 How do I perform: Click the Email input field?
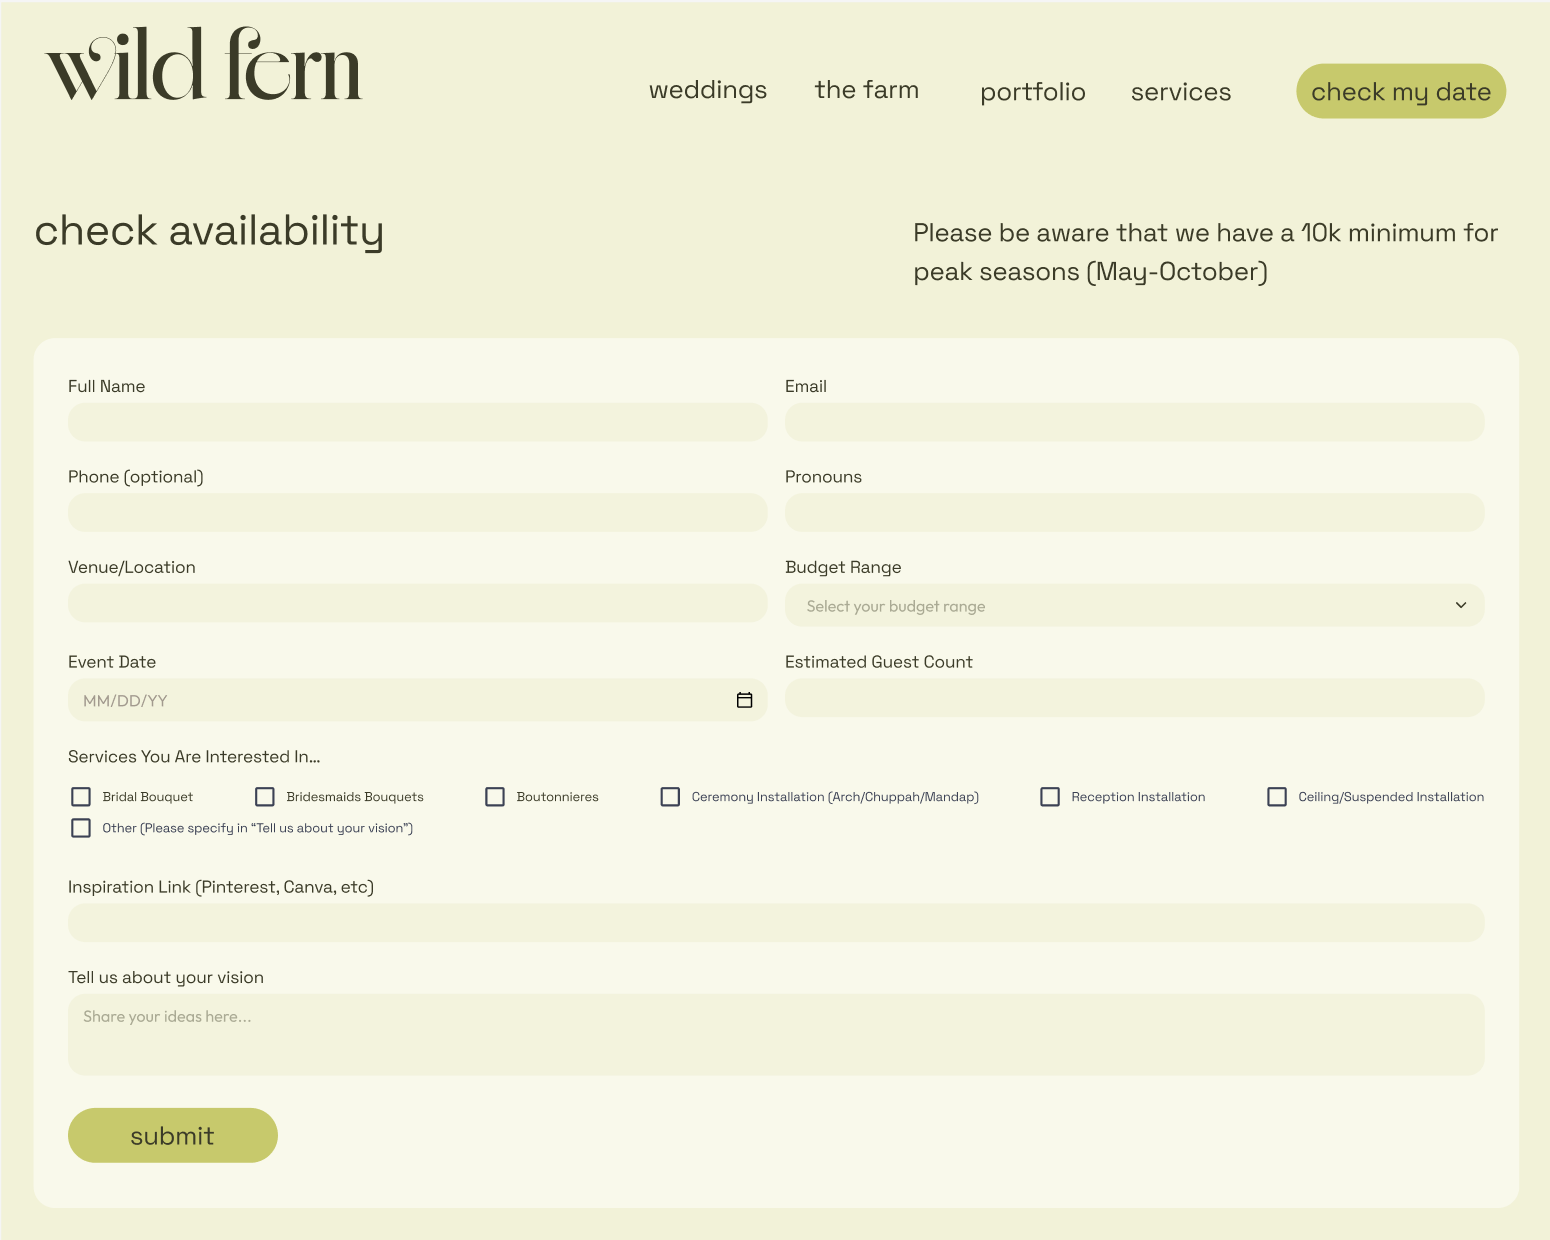(1134, 422)
